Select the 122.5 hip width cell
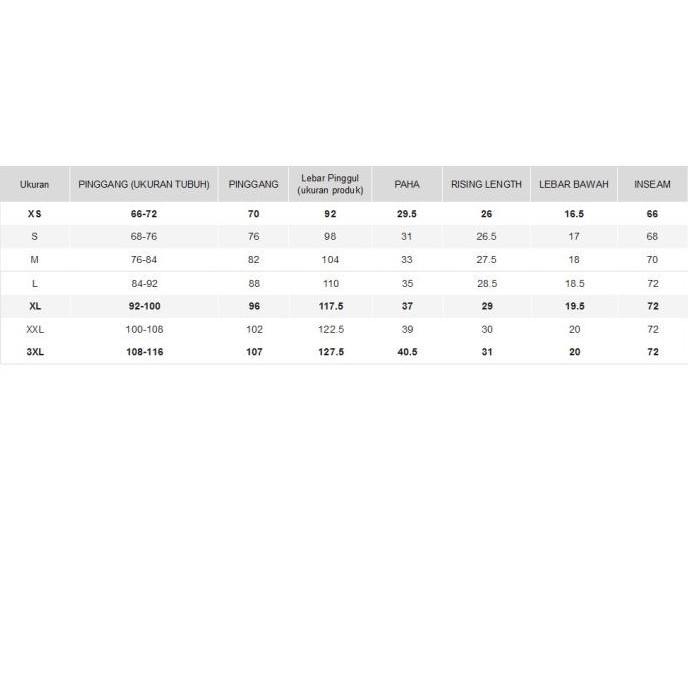This screenshot has height=688, width=688. (331, 329)
